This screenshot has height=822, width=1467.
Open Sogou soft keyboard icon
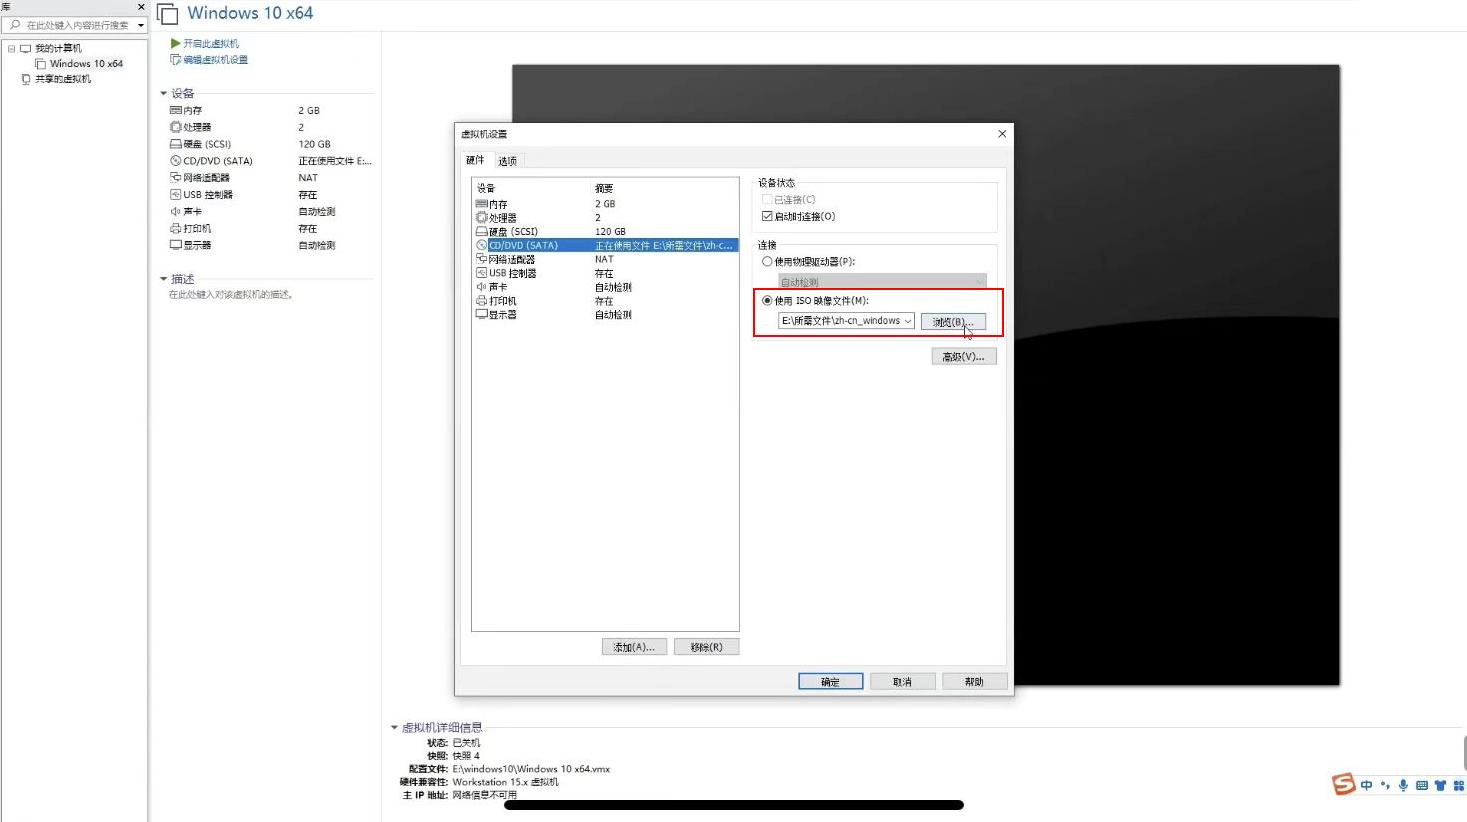click(1422, 786)
